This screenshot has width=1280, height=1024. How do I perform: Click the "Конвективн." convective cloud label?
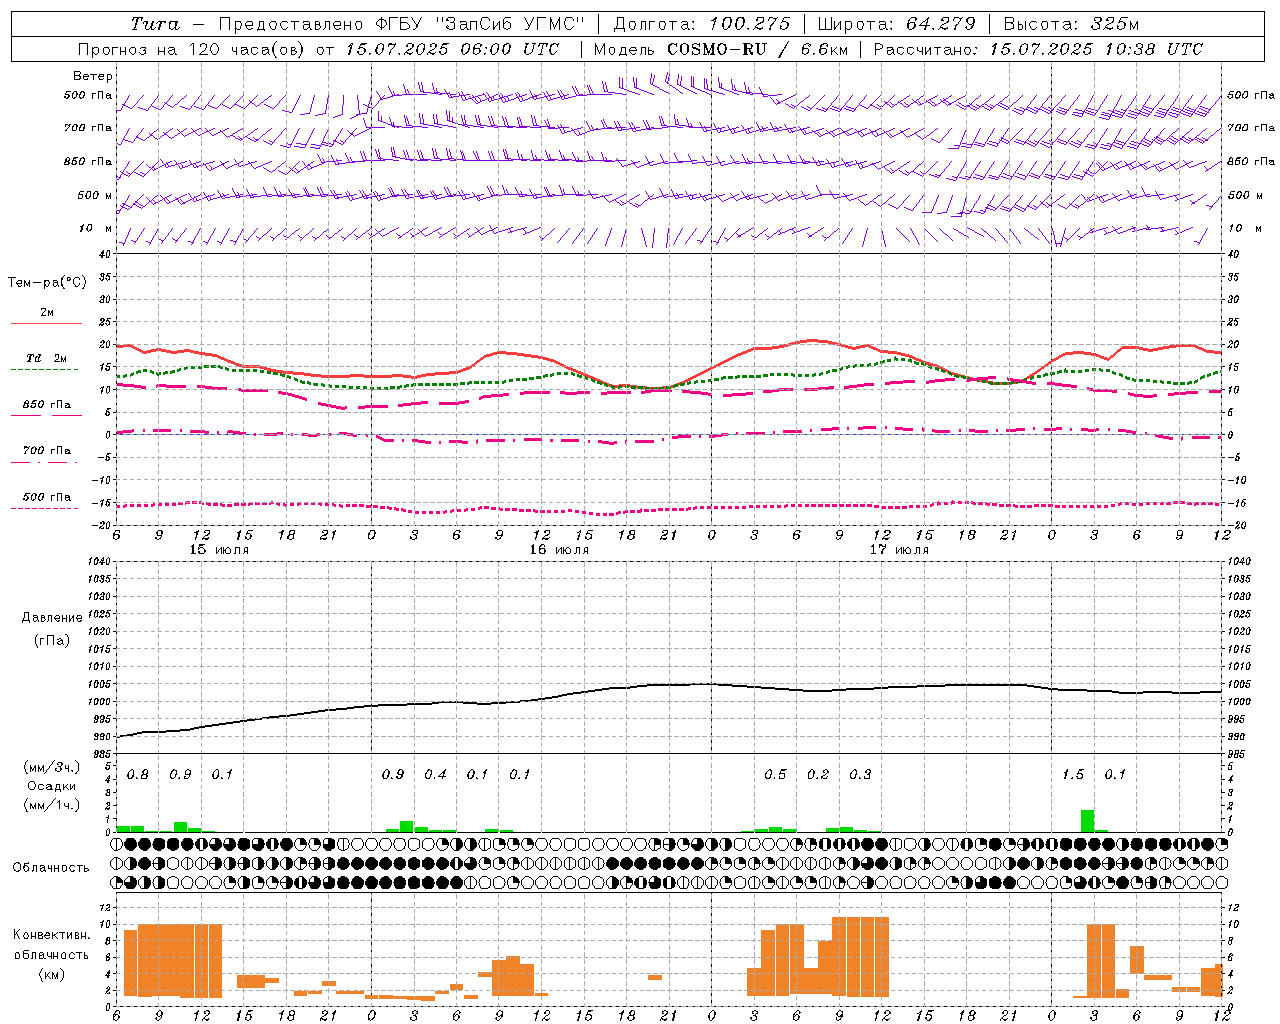coord(51,935)
